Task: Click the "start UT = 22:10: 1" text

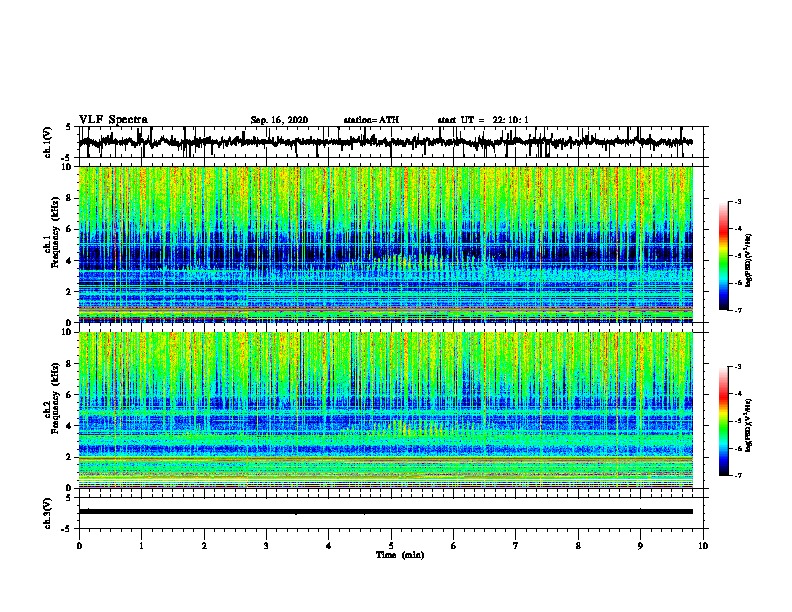Action: pyautogui.click(x=483, y=120)
